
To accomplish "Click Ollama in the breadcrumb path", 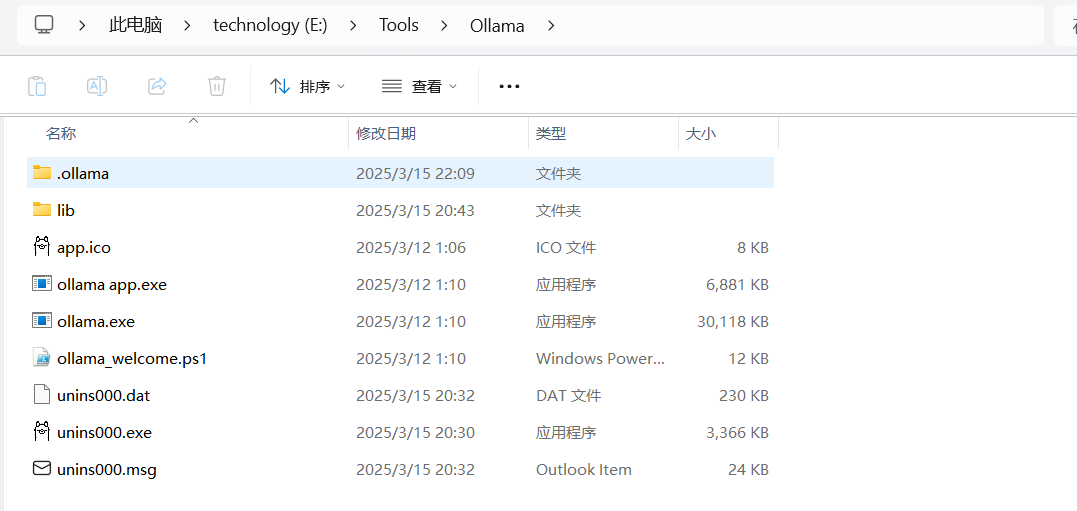I will pyautogui.click(x=497, y=25).
